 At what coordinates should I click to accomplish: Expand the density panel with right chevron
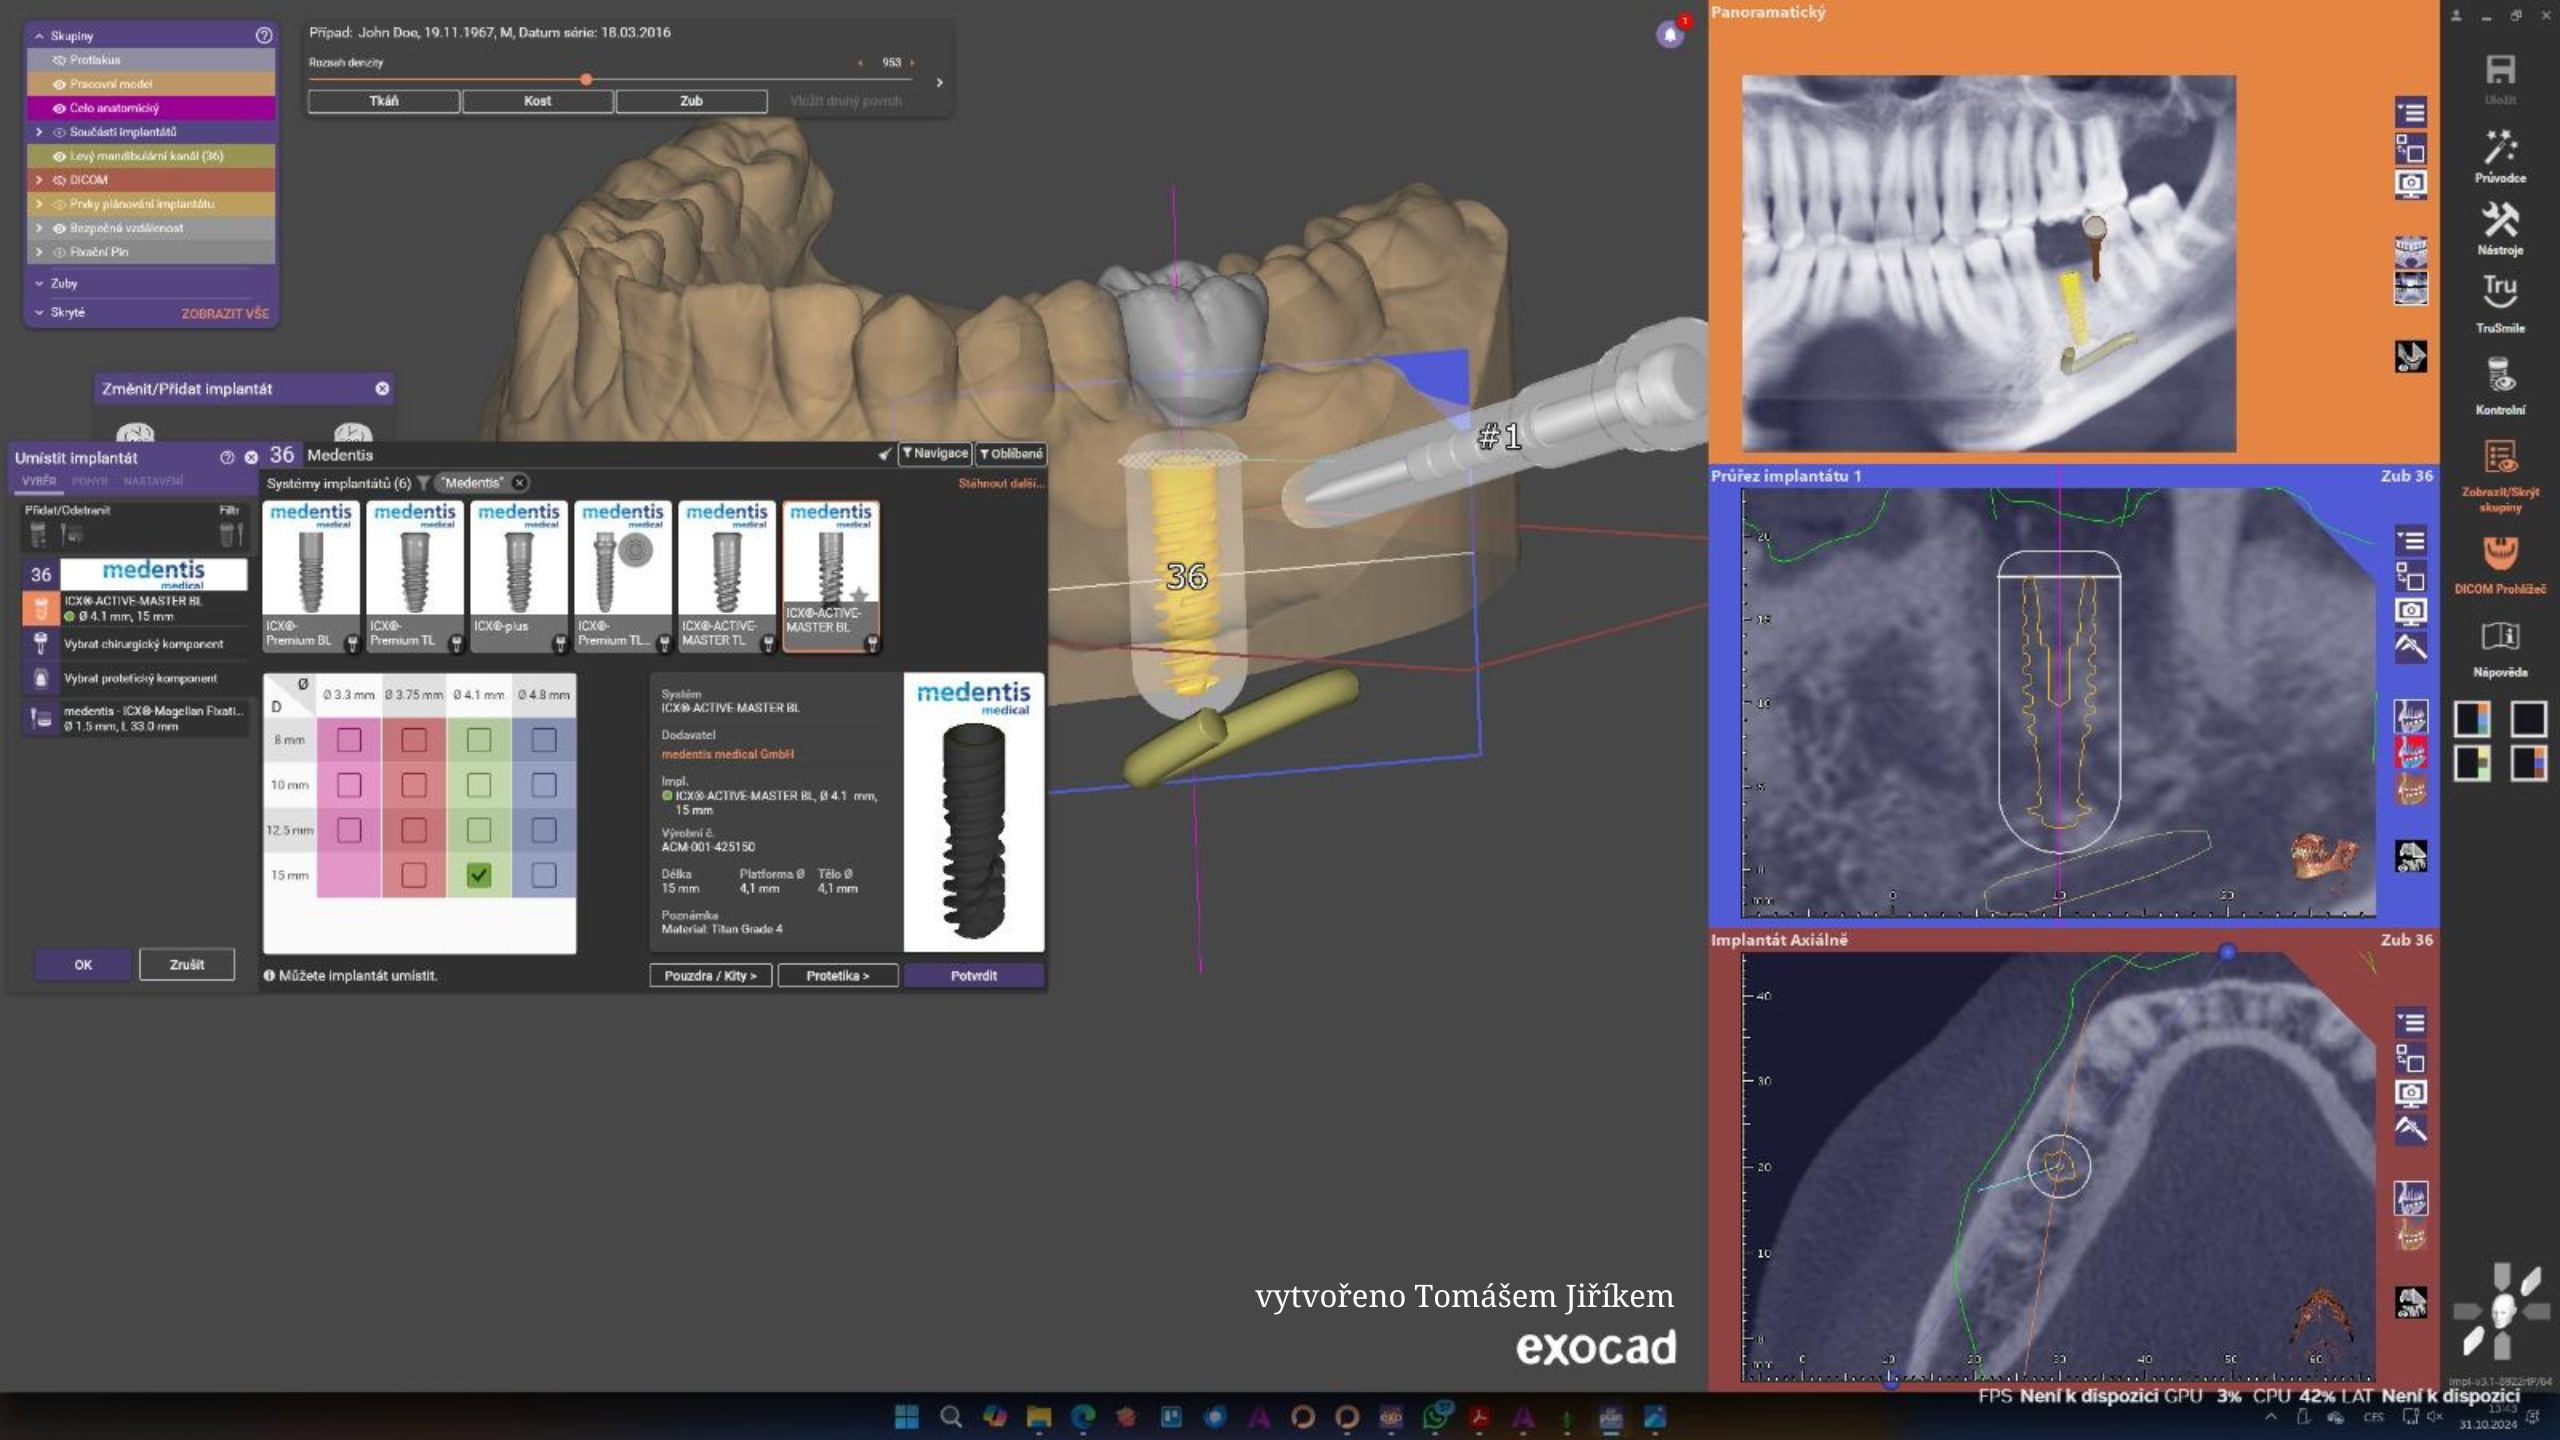939,82
